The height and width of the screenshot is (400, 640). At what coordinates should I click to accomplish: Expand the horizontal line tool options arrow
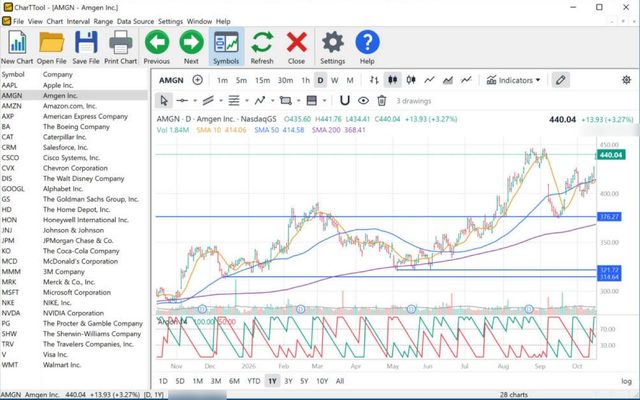coord(195,100)
